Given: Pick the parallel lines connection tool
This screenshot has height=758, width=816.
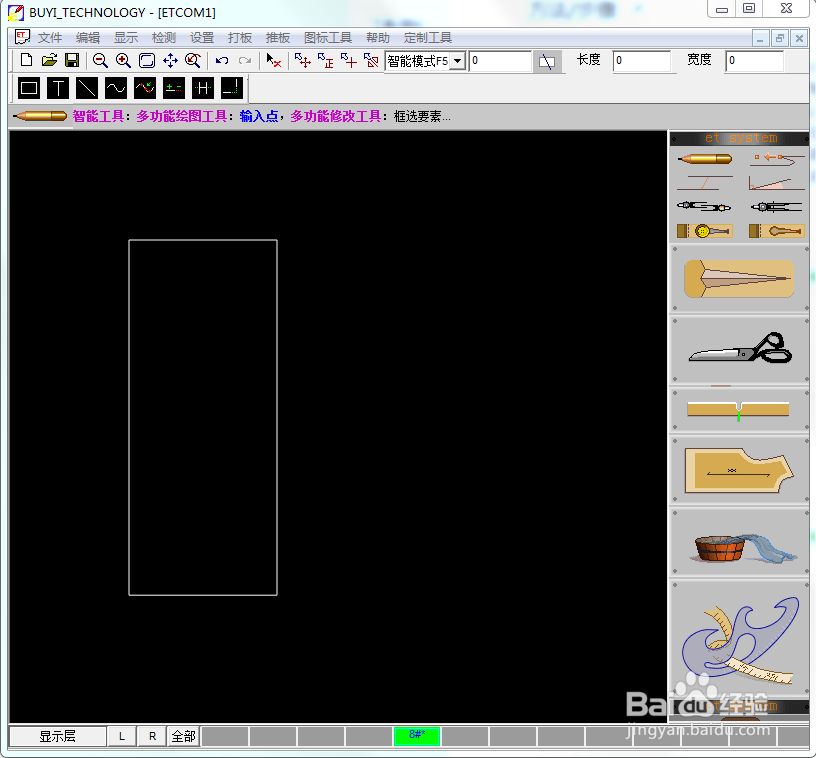Looking at the screenshot, I should tap(705, 182).
